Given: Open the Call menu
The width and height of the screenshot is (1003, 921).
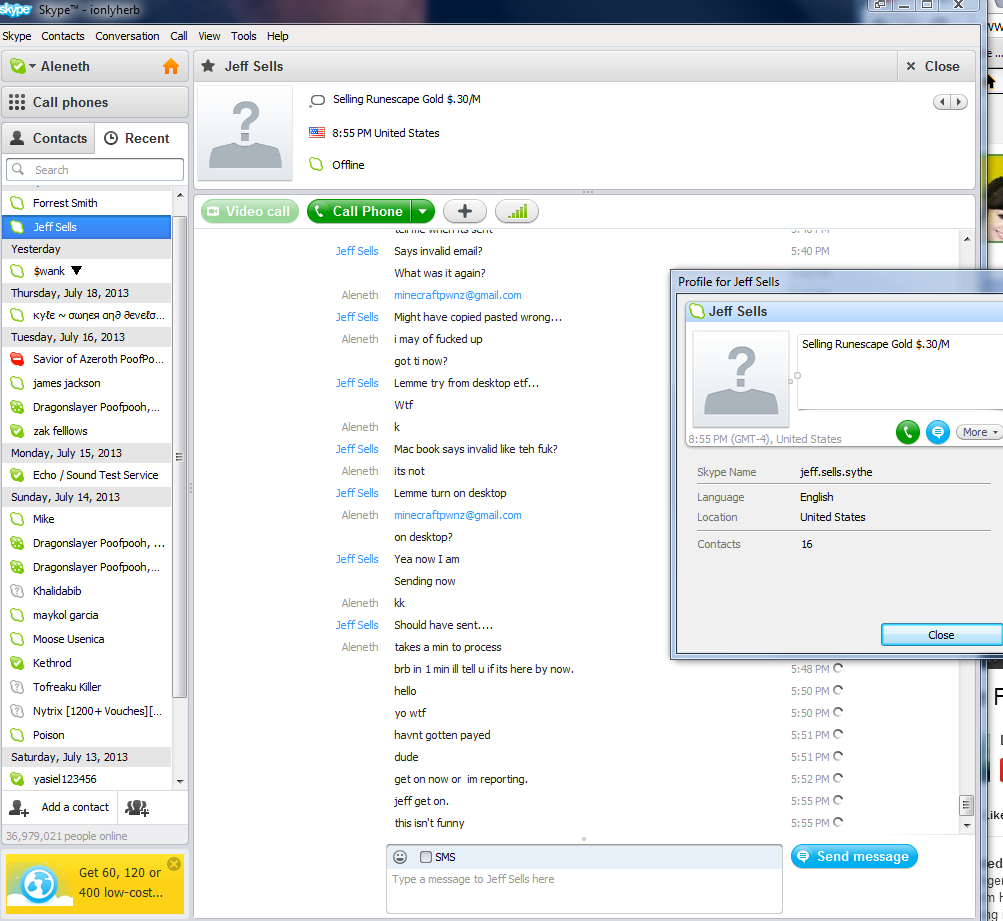Looking at the screenshot, I should coord(178,36).
